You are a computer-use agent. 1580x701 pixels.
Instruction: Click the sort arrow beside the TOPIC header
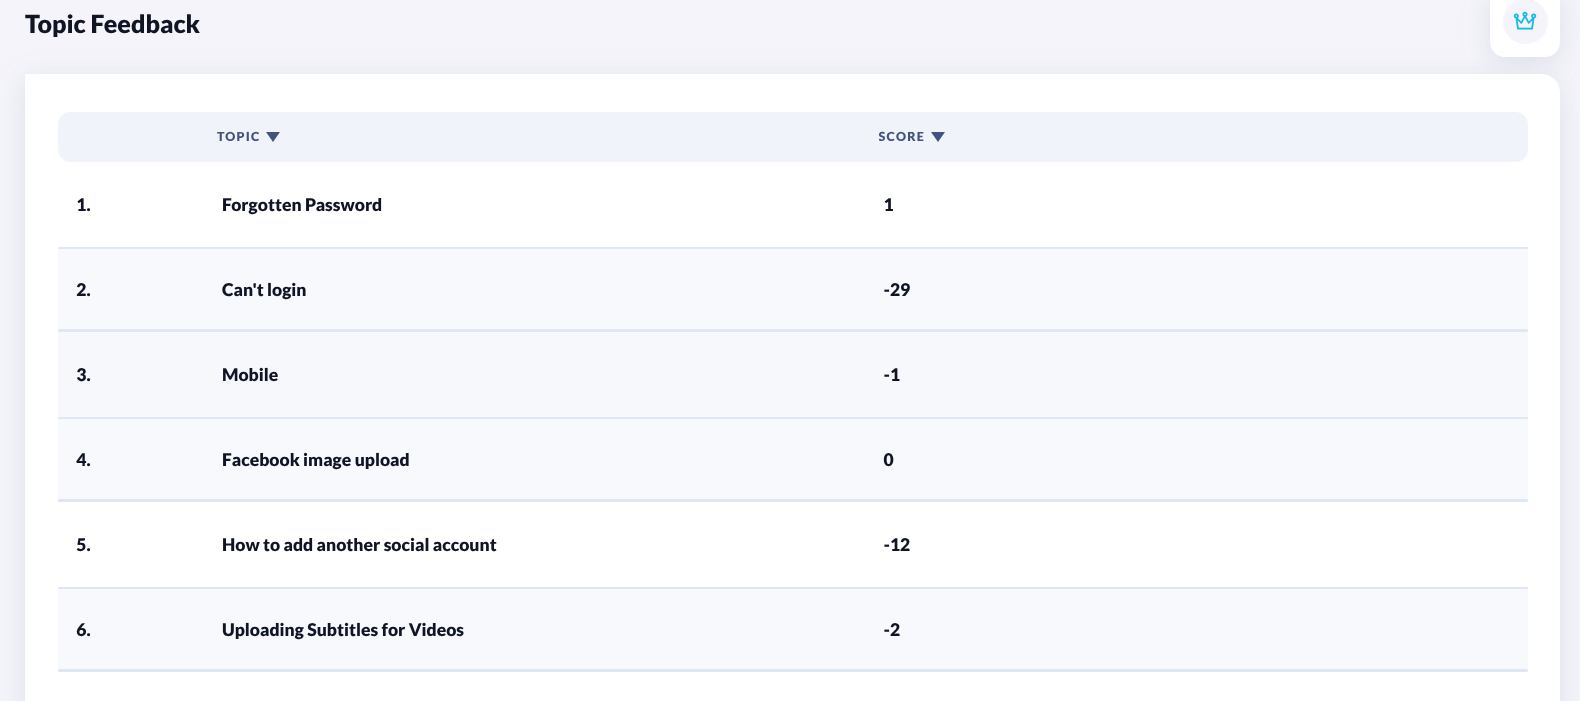tap(273, 137)
